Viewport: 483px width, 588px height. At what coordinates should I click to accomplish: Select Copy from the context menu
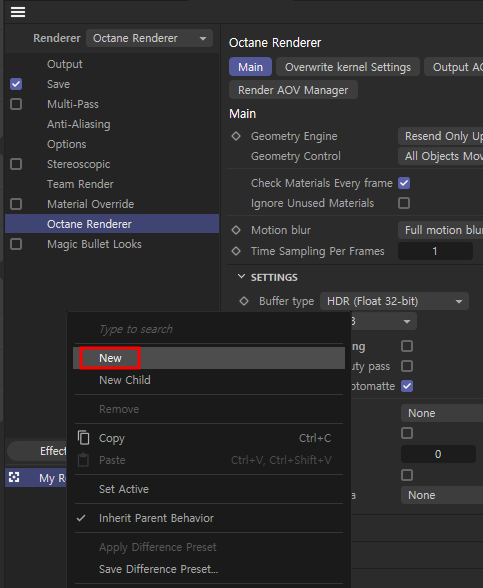[x=209, y=438]
